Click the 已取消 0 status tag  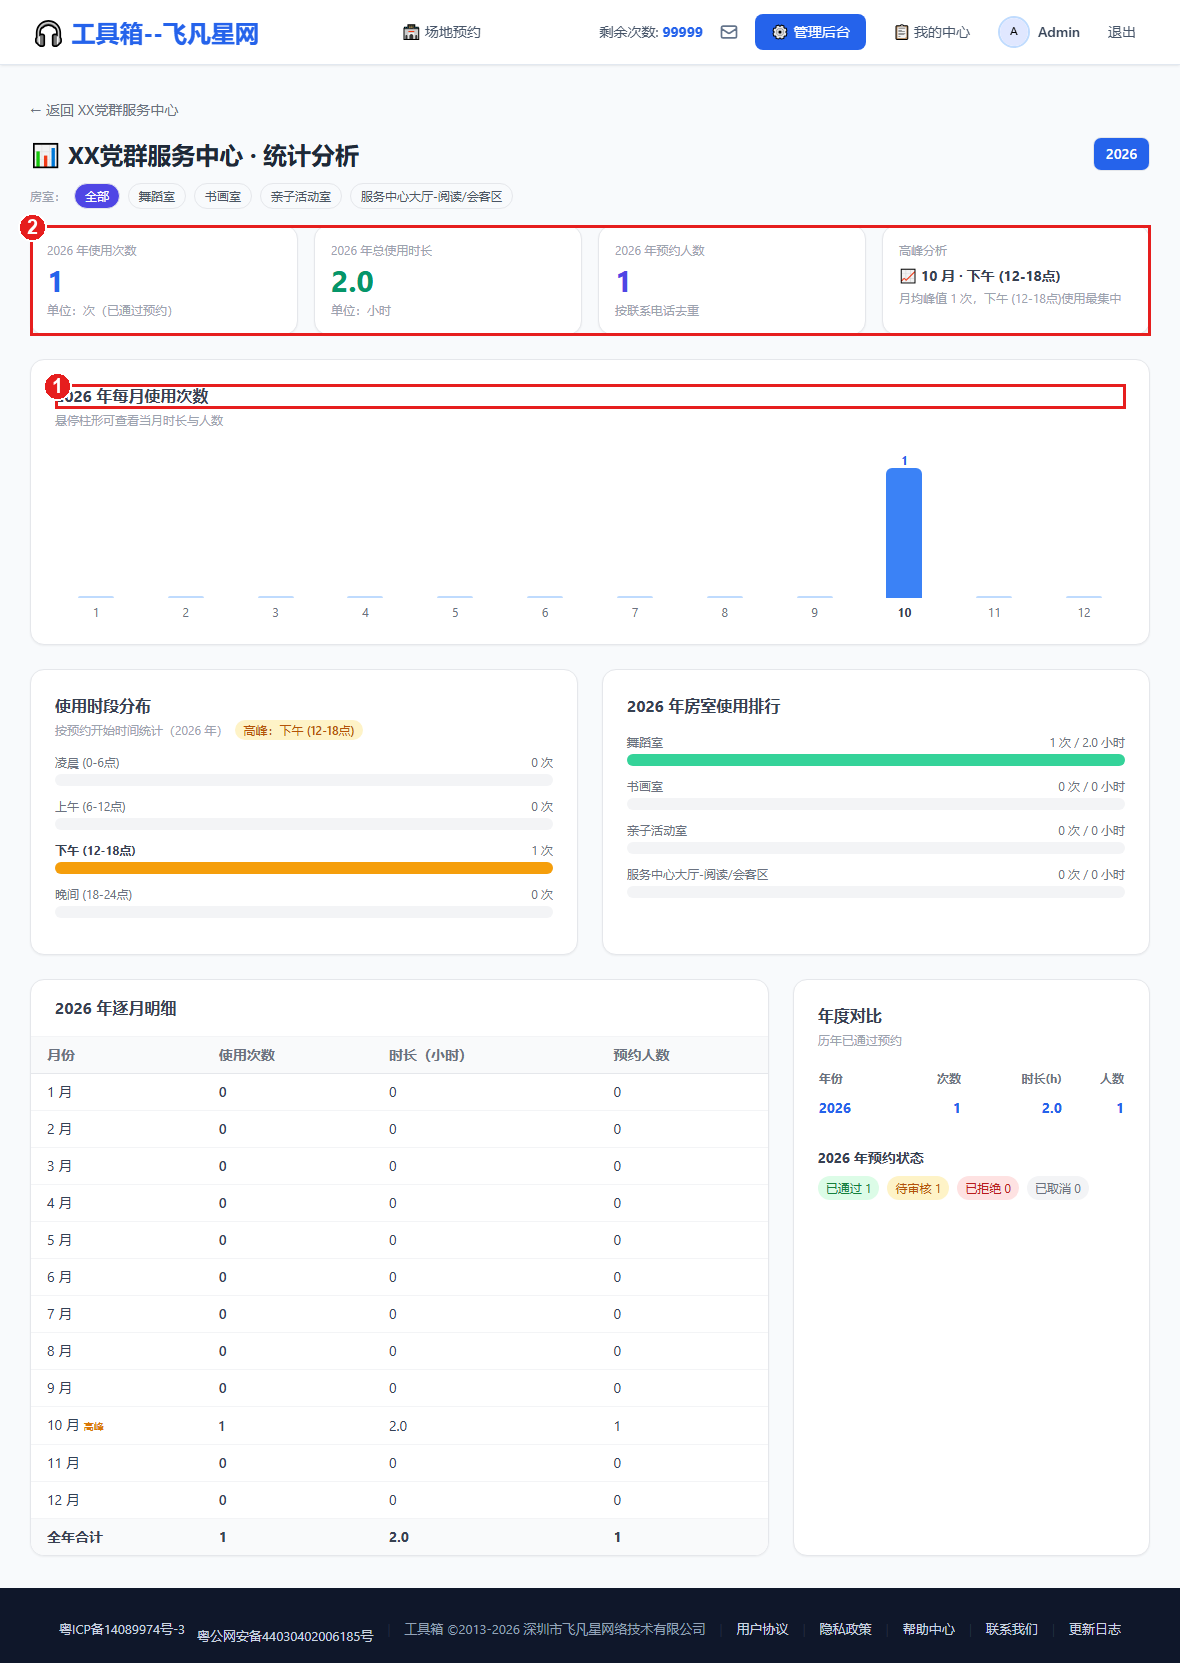(1058, 1189)
